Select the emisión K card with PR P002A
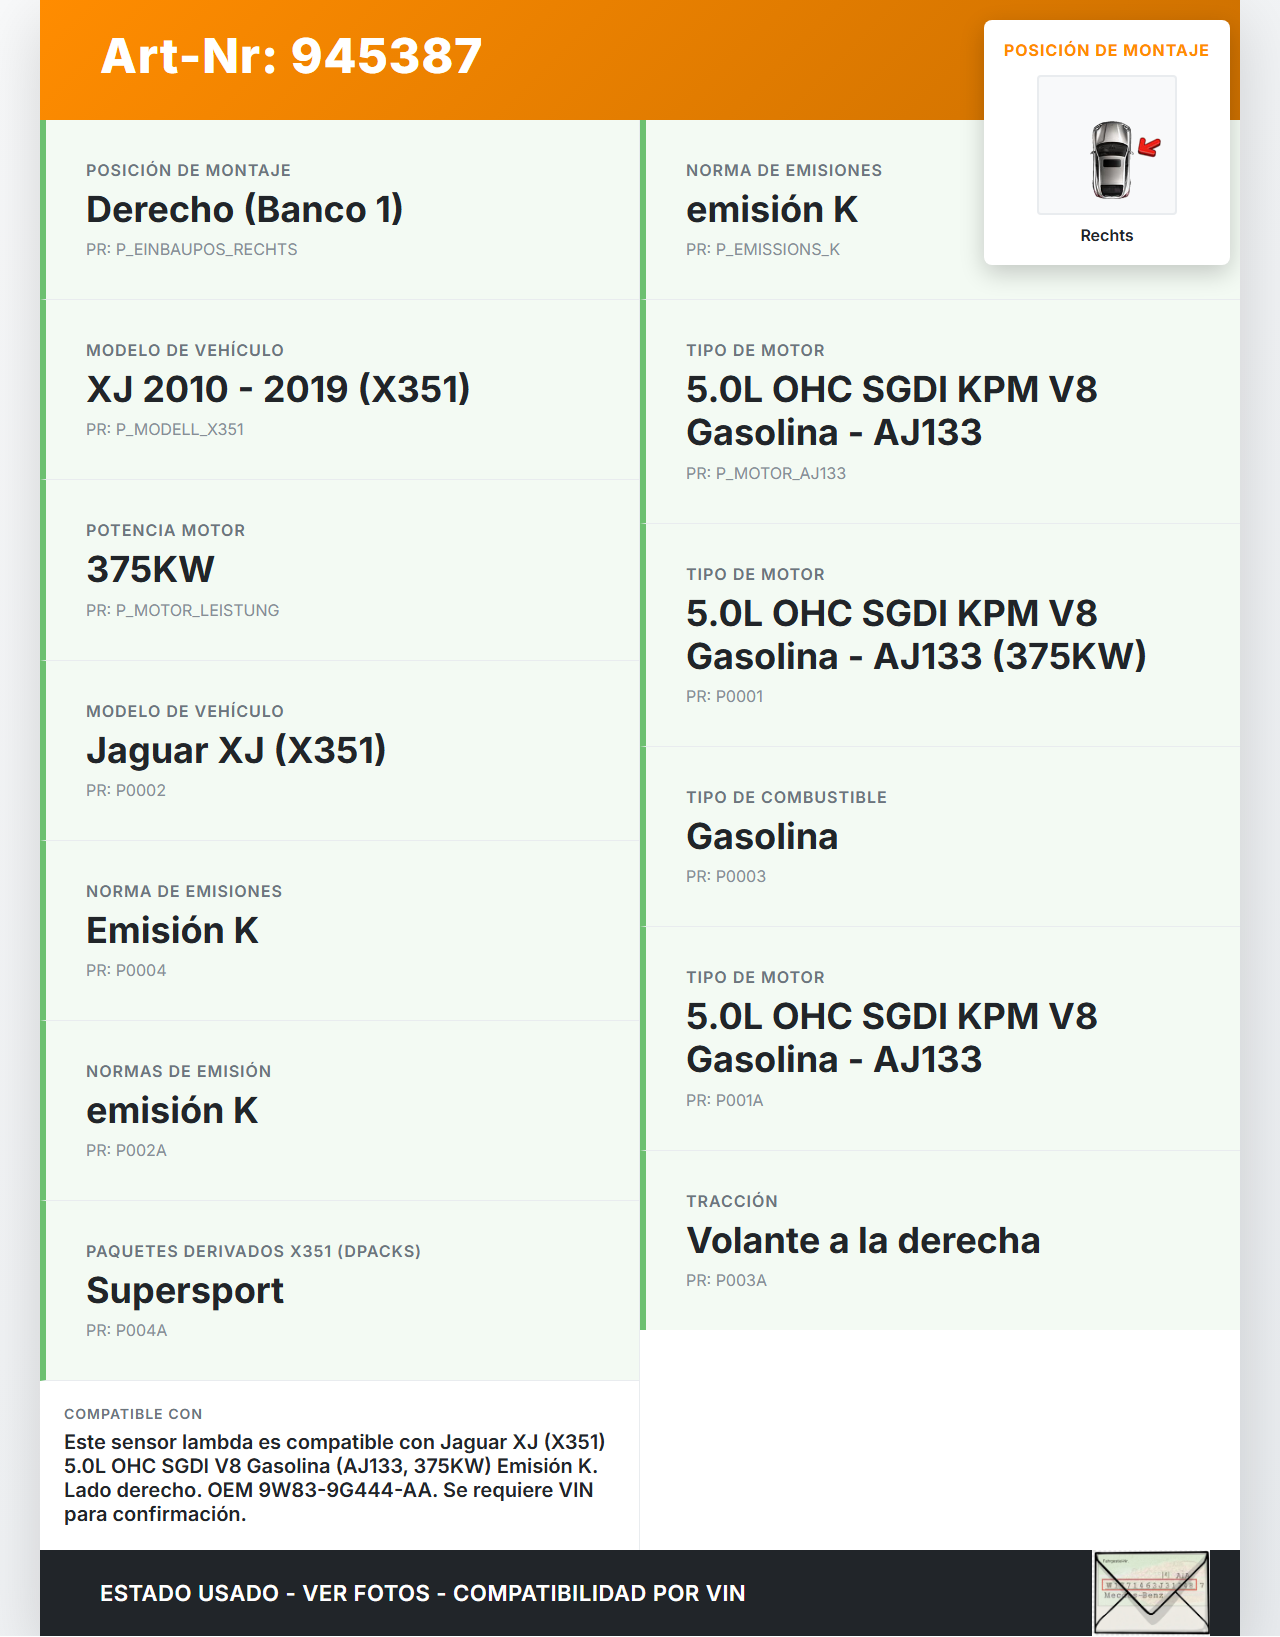 coord(342,1110)
